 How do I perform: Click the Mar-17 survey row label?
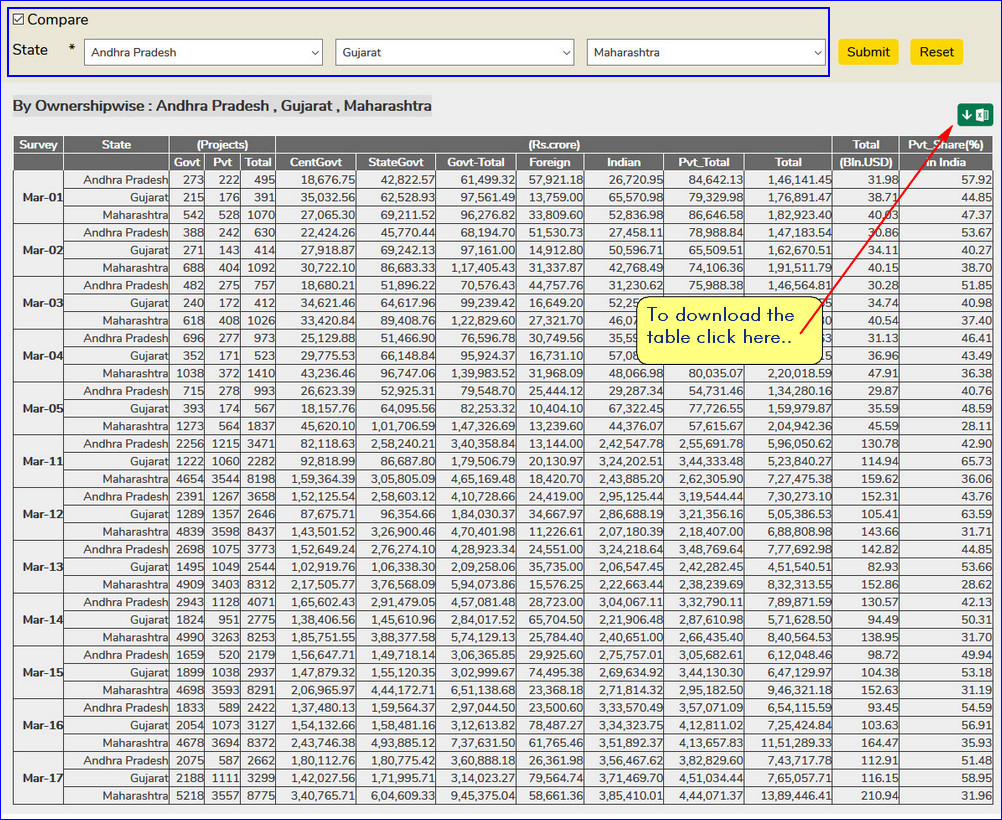[42, 778]
